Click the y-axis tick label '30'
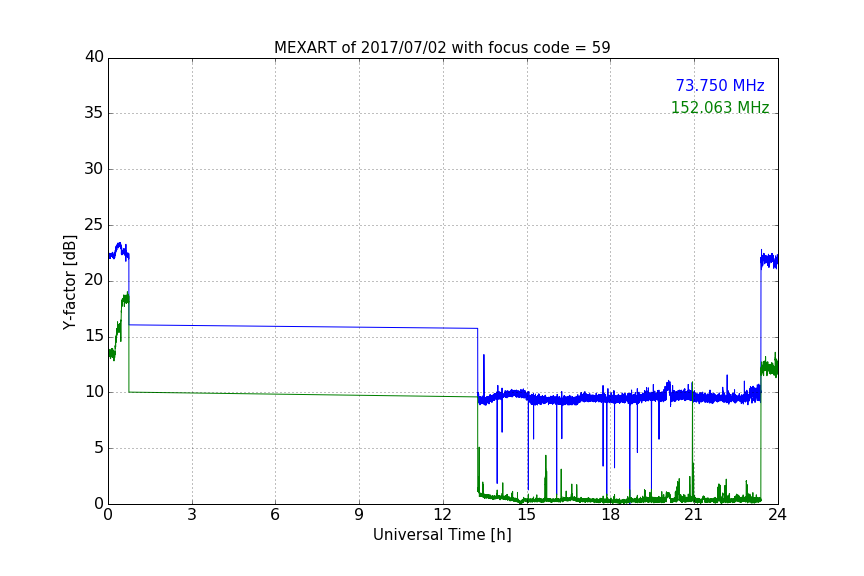The image size is (864, 576). [x=94, y=169]
